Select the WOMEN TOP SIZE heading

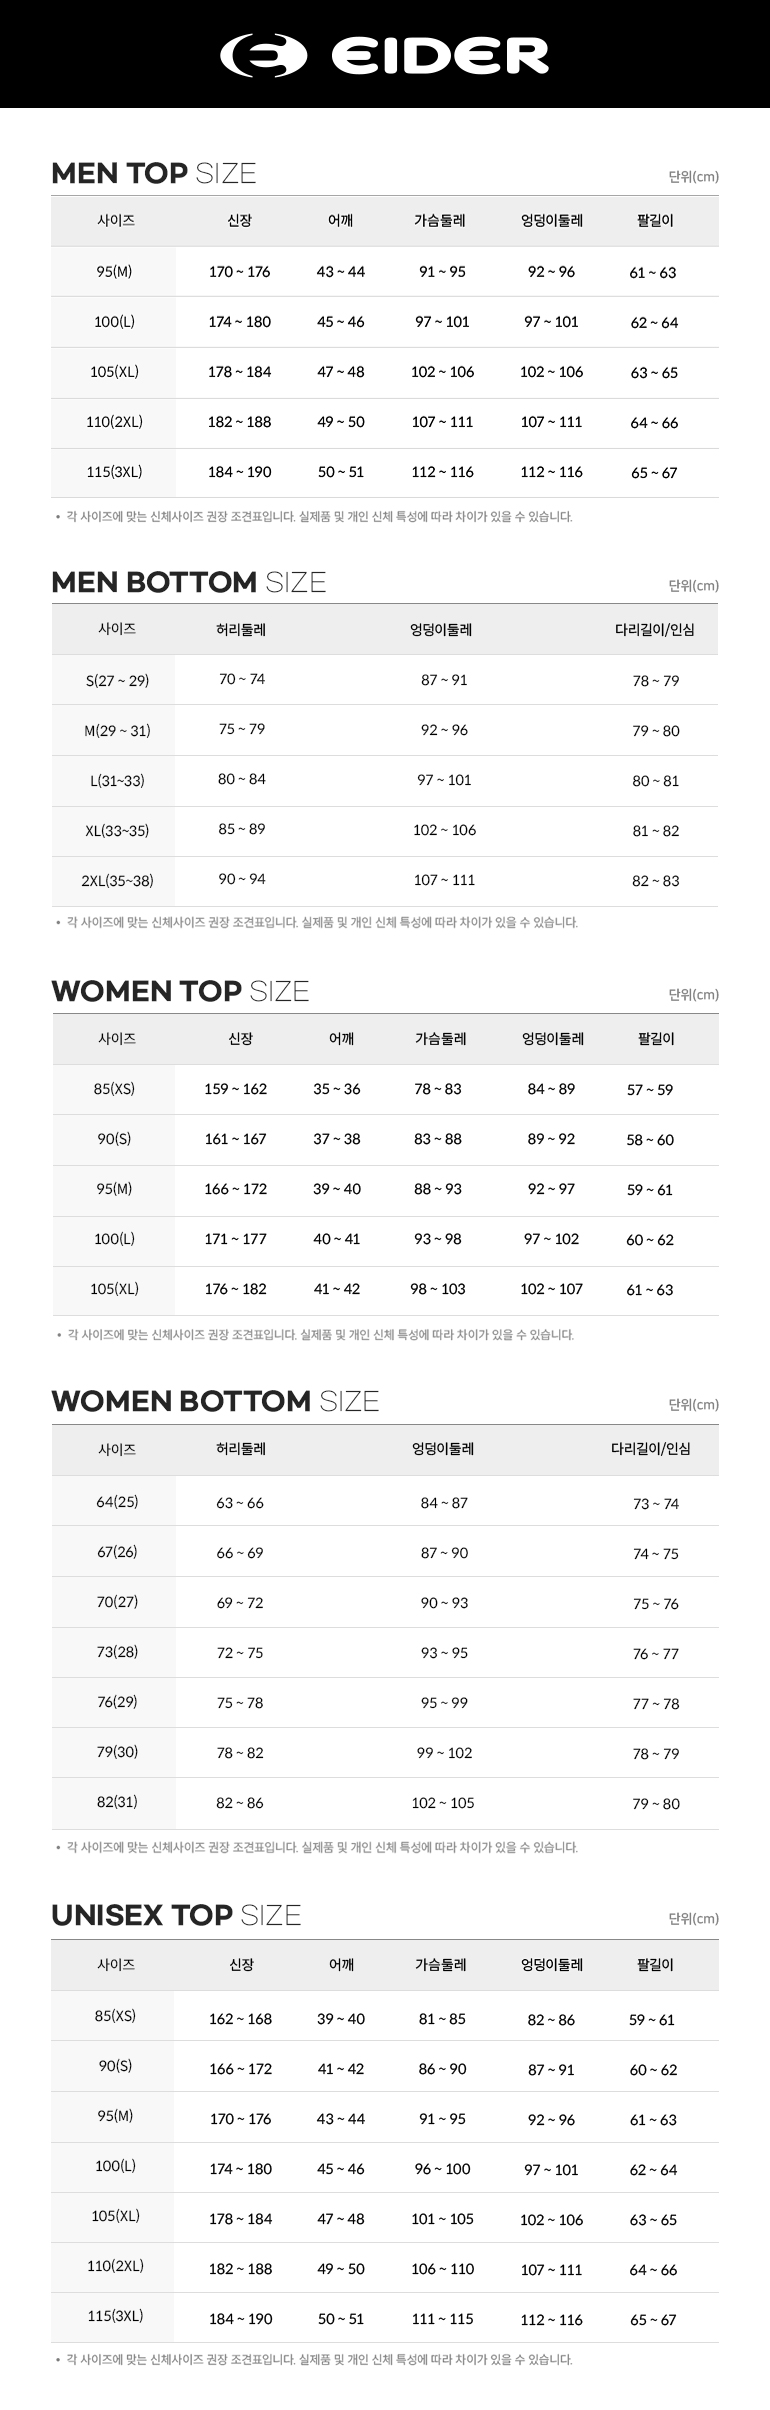[x=180, y=991]
